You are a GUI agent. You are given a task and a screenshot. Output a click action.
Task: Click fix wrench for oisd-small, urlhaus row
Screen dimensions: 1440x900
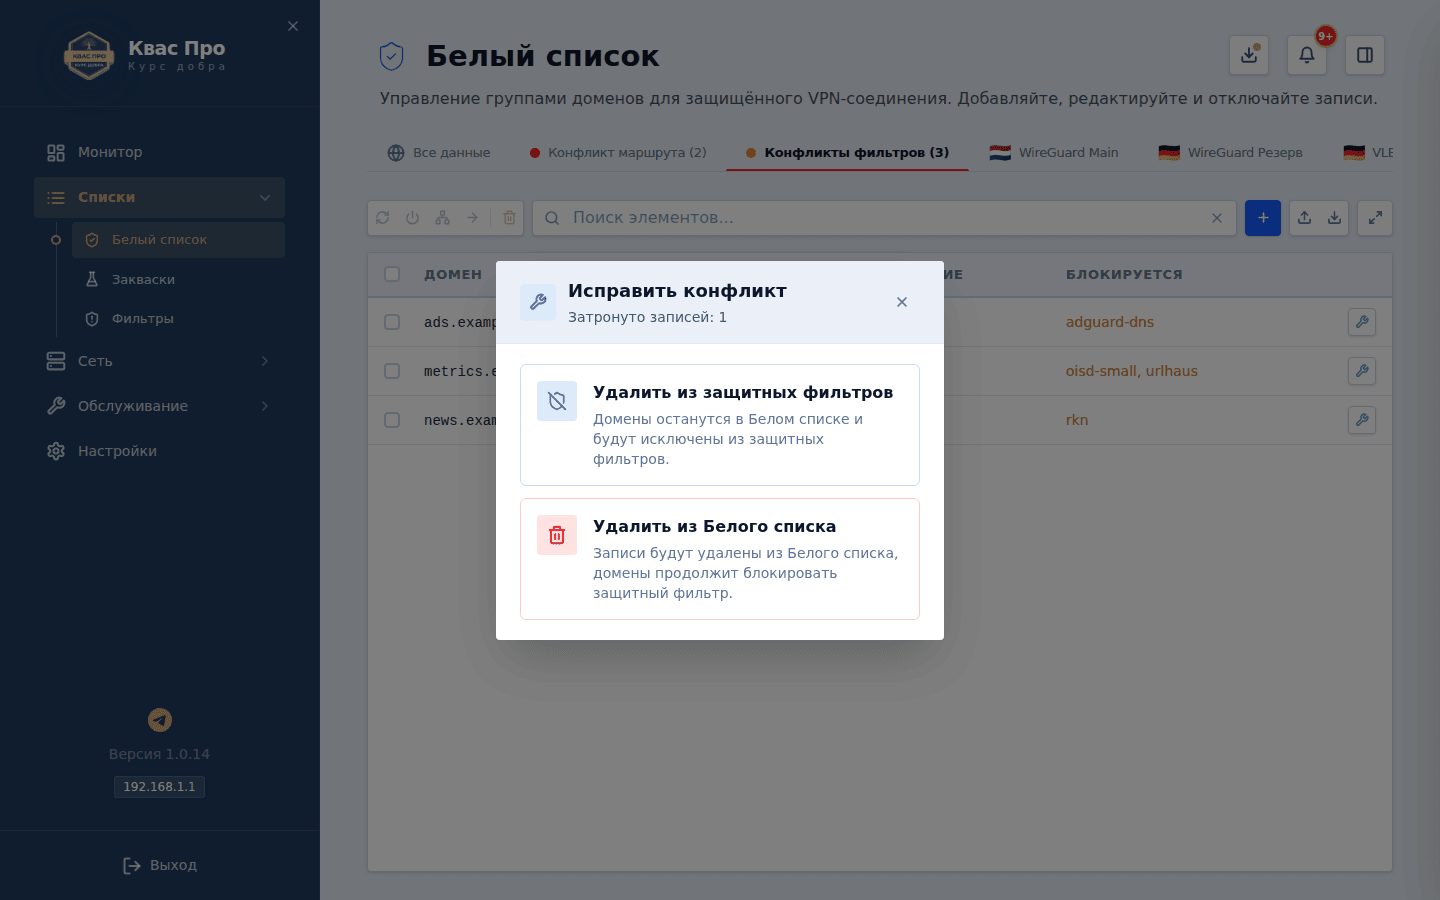coord(1362,371)
